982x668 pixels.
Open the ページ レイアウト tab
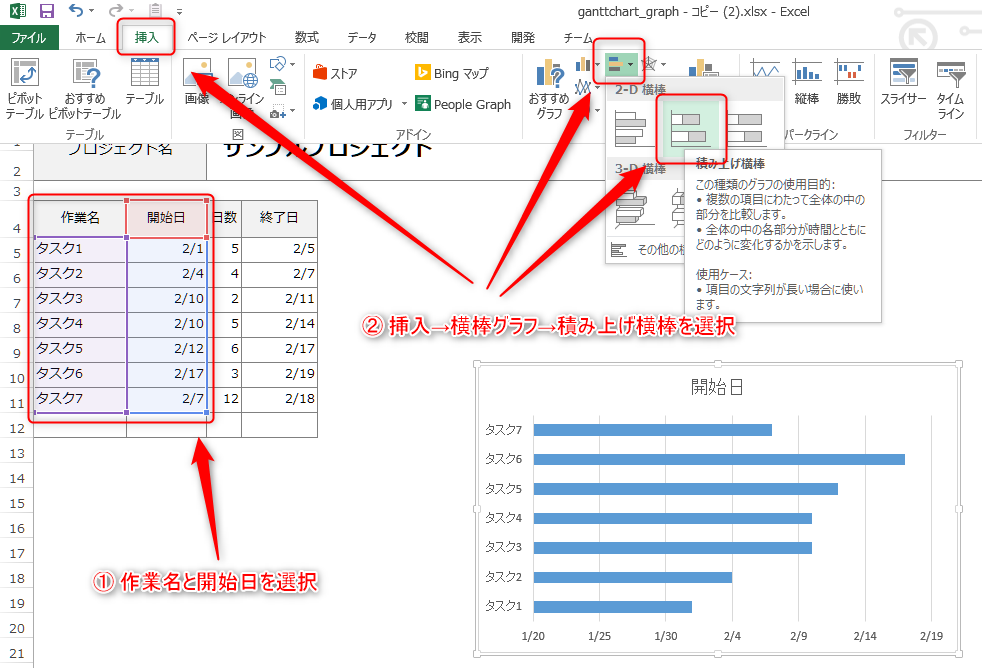click(x=227, y=37)
